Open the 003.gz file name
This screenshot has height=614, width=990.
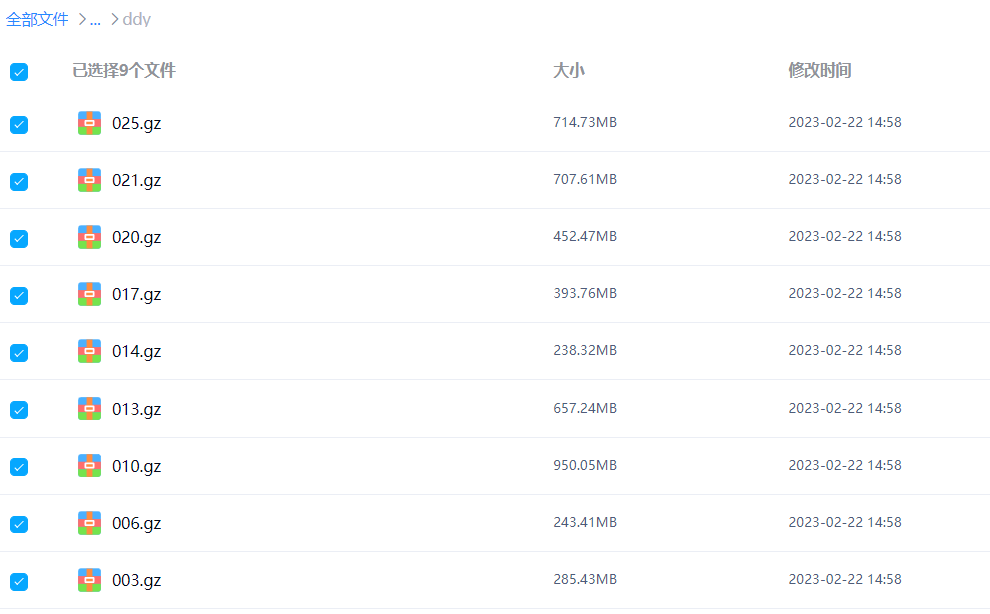tap(137, 580)
